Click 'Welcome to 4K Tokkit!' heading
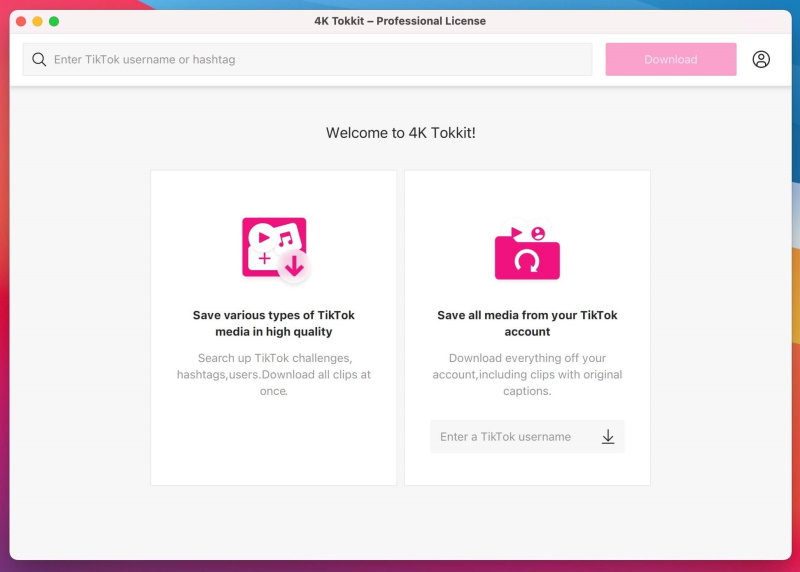800x572 pixels. click(401, 133)
